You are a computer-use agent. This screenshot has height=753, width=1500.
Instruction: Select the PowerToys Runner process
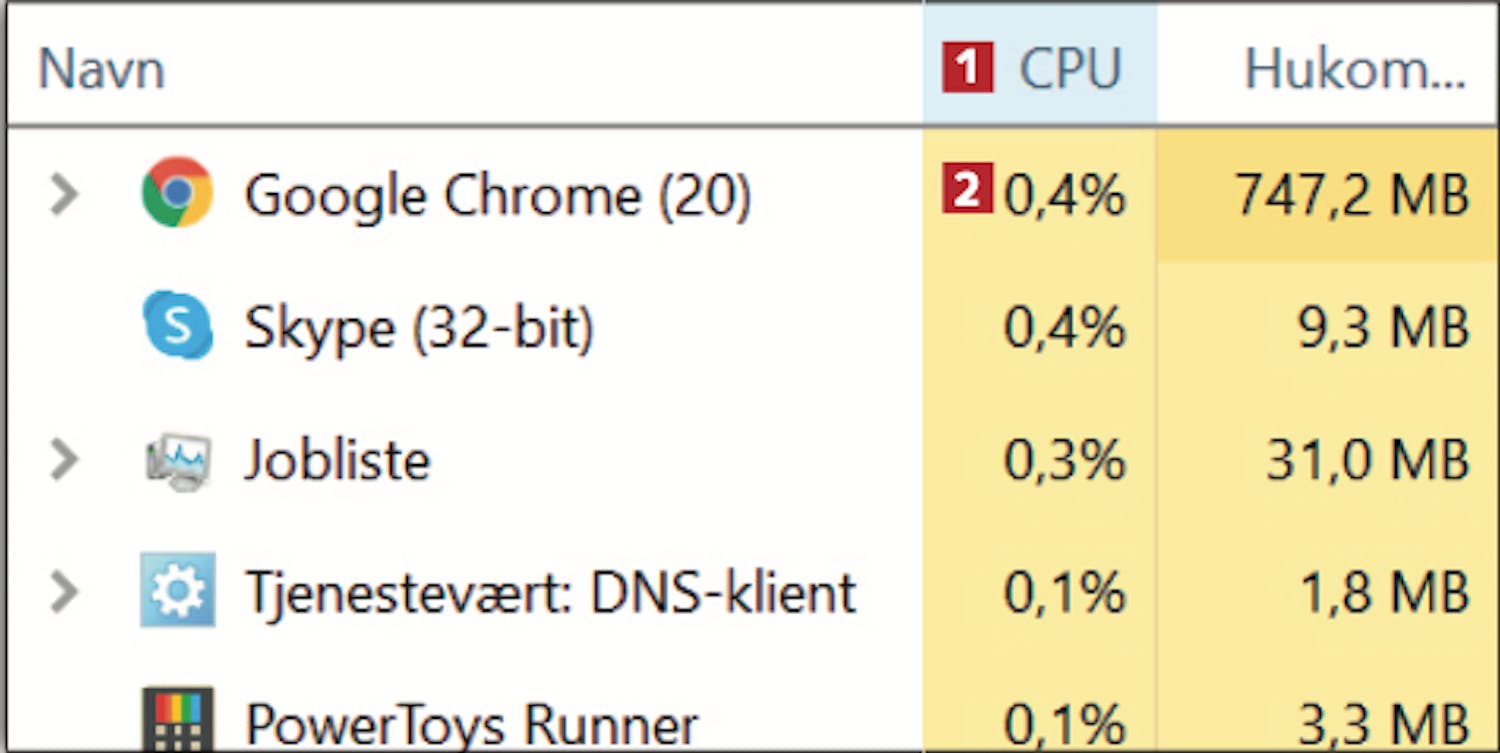471,724
